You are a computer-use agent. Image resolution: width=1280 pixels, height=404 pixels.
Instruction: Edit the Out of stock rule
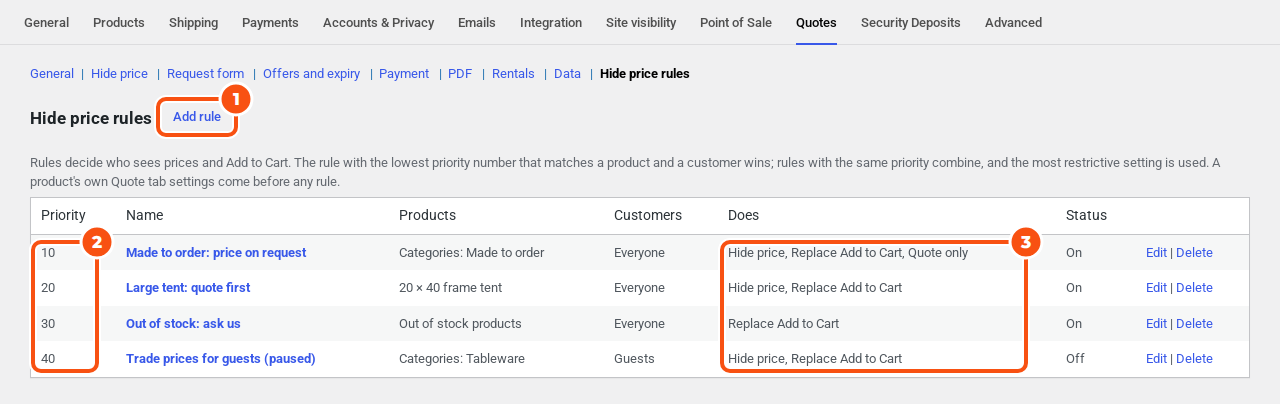coord(1156,324)
